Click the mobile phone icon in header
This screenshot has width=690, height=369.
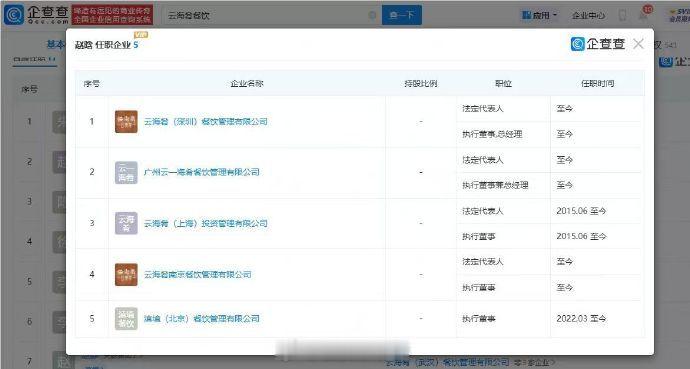pyautogui.click(x=622, y=15)
